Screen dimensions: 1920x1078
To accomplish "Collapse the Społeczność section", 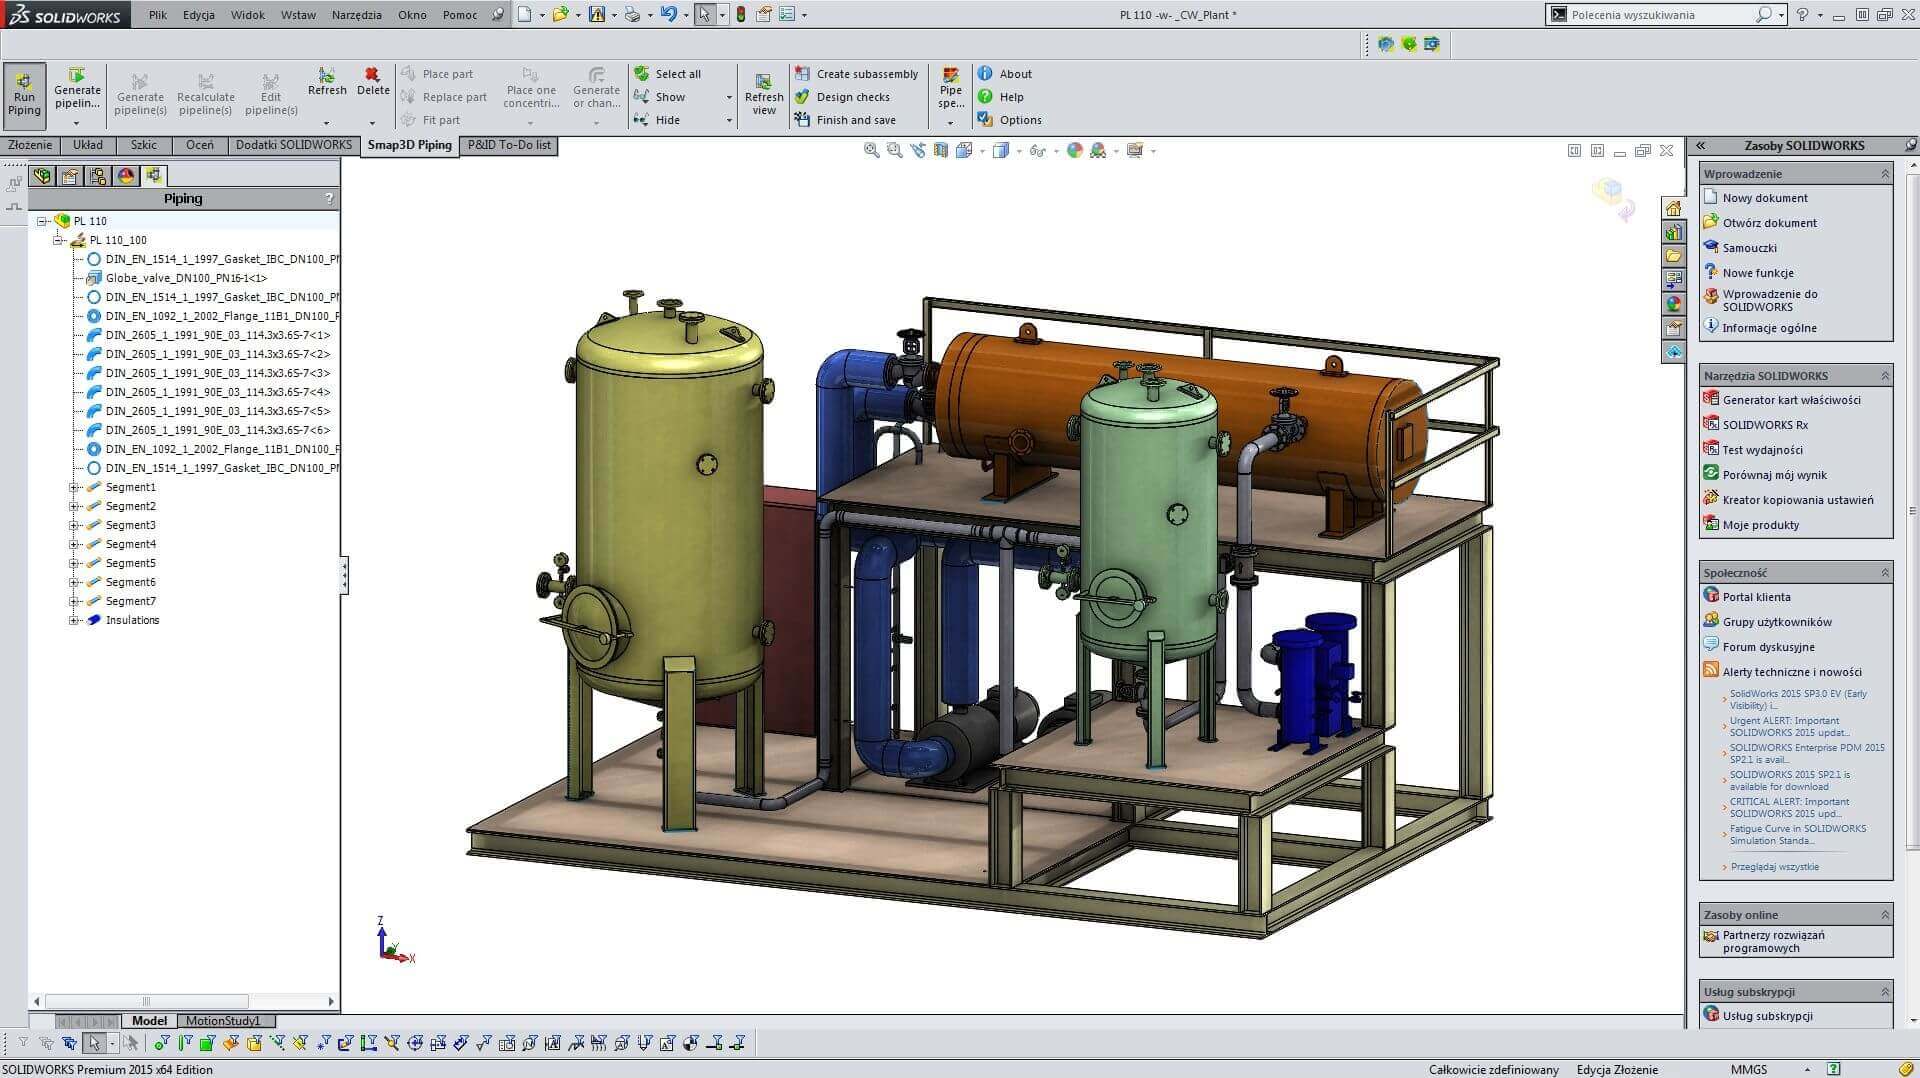I will pos(1885,573).
